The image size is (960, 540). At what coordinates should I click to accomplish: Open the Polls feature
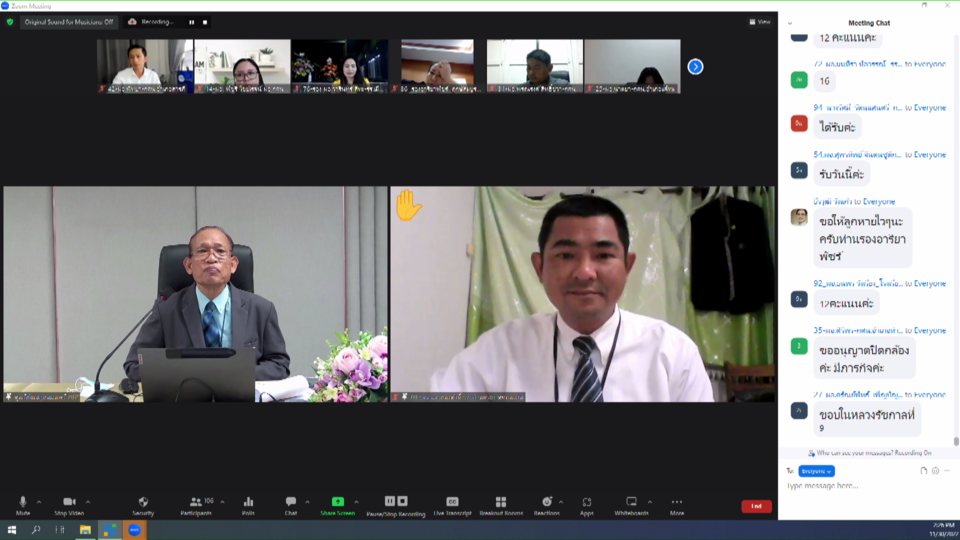coord(248,506)
